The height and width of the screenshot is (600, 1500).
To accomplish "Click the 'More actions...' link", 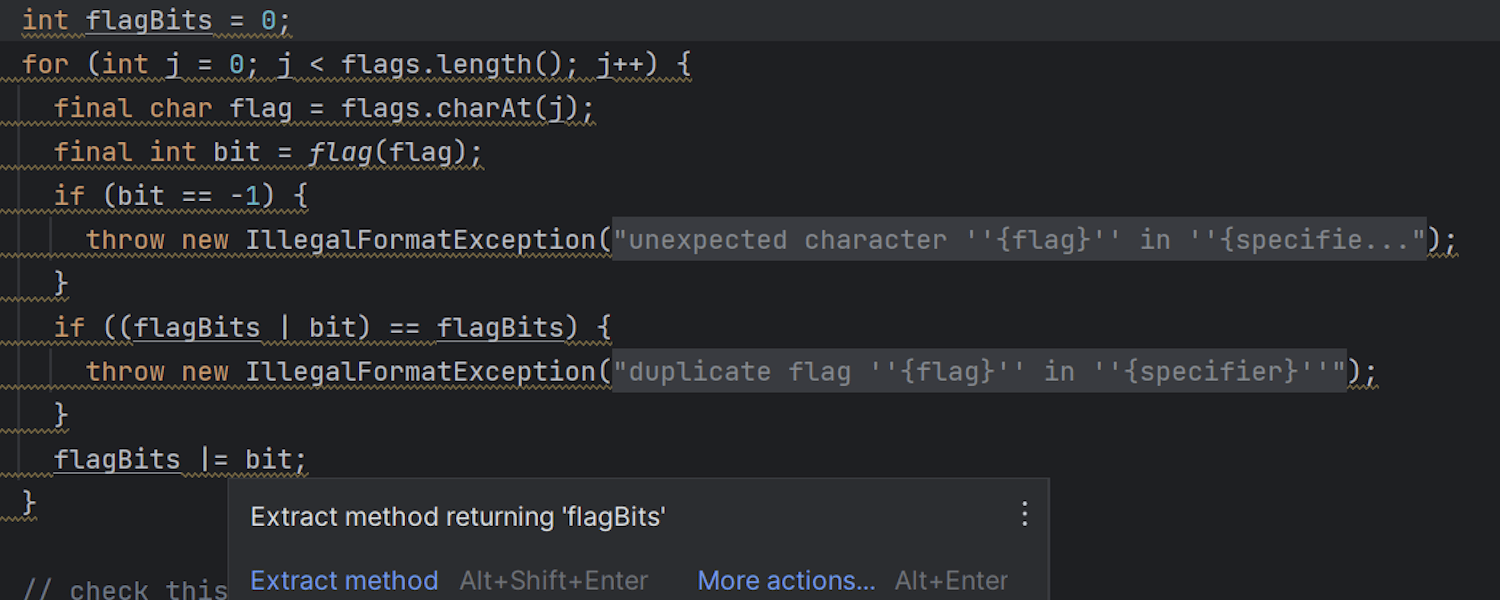I will (x=786, y=581).
